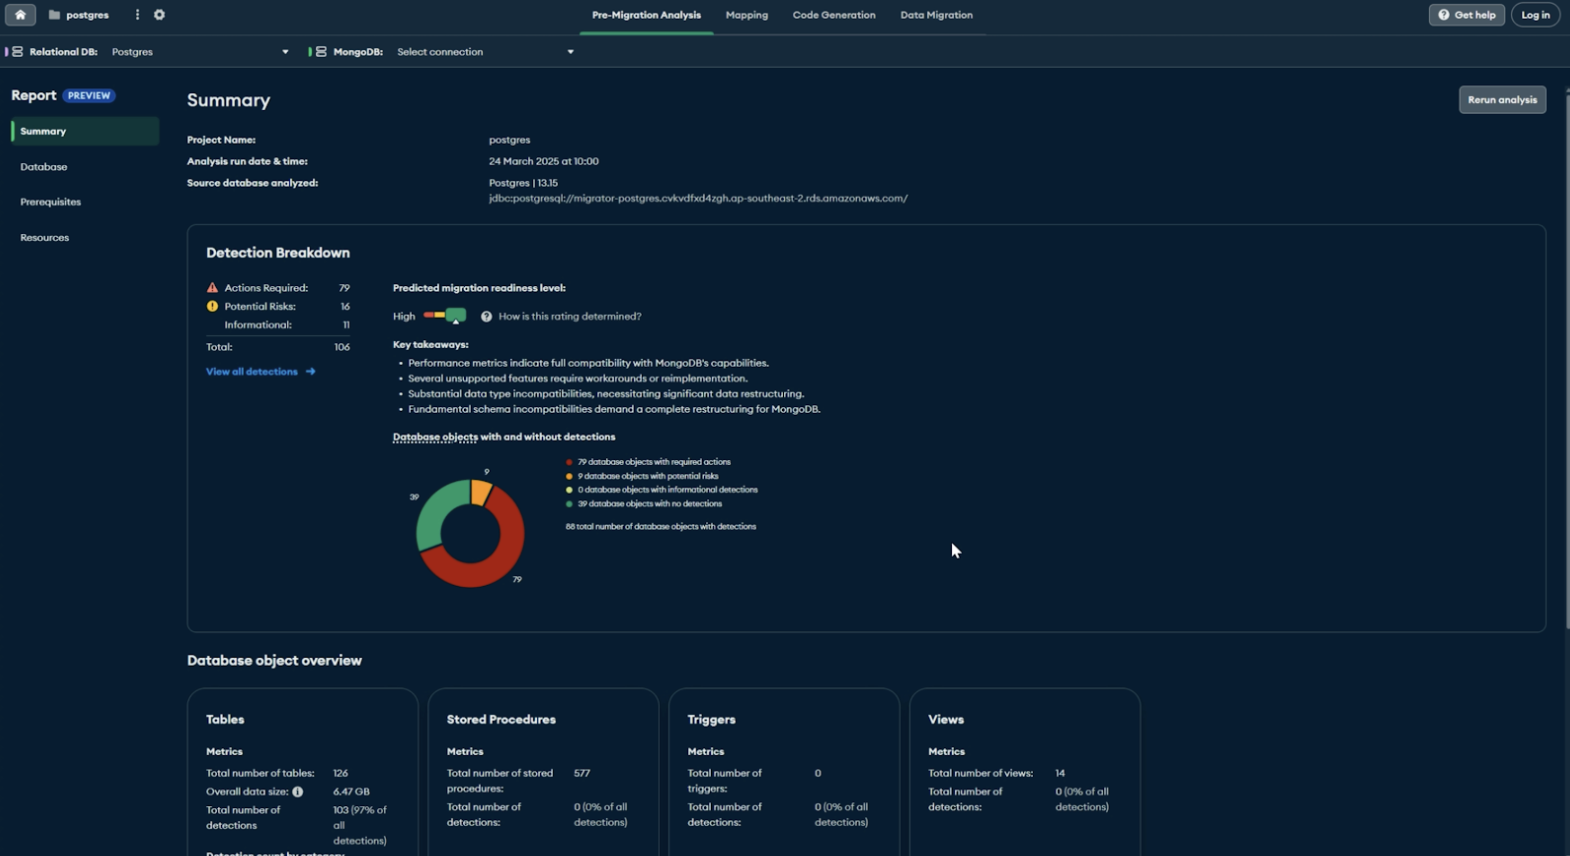Click 39 database objects with no detections

pos(650,504)
